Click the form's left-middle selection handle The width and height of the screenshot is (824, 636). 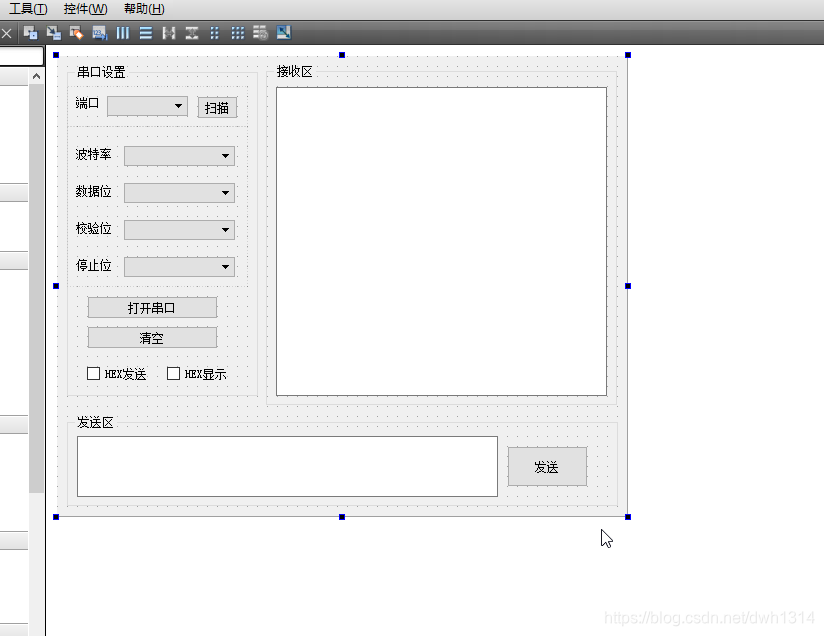coord(56,286)
